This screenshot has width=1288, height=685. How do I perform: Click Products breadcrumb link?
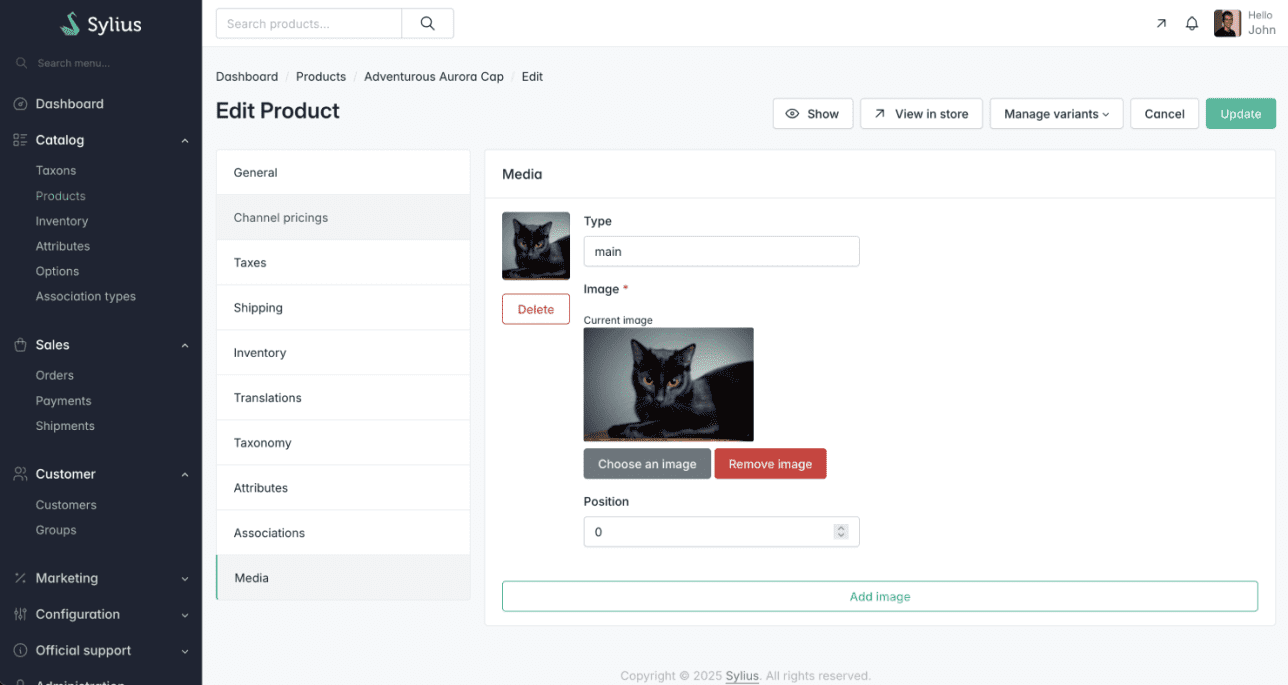coord(321,76)
